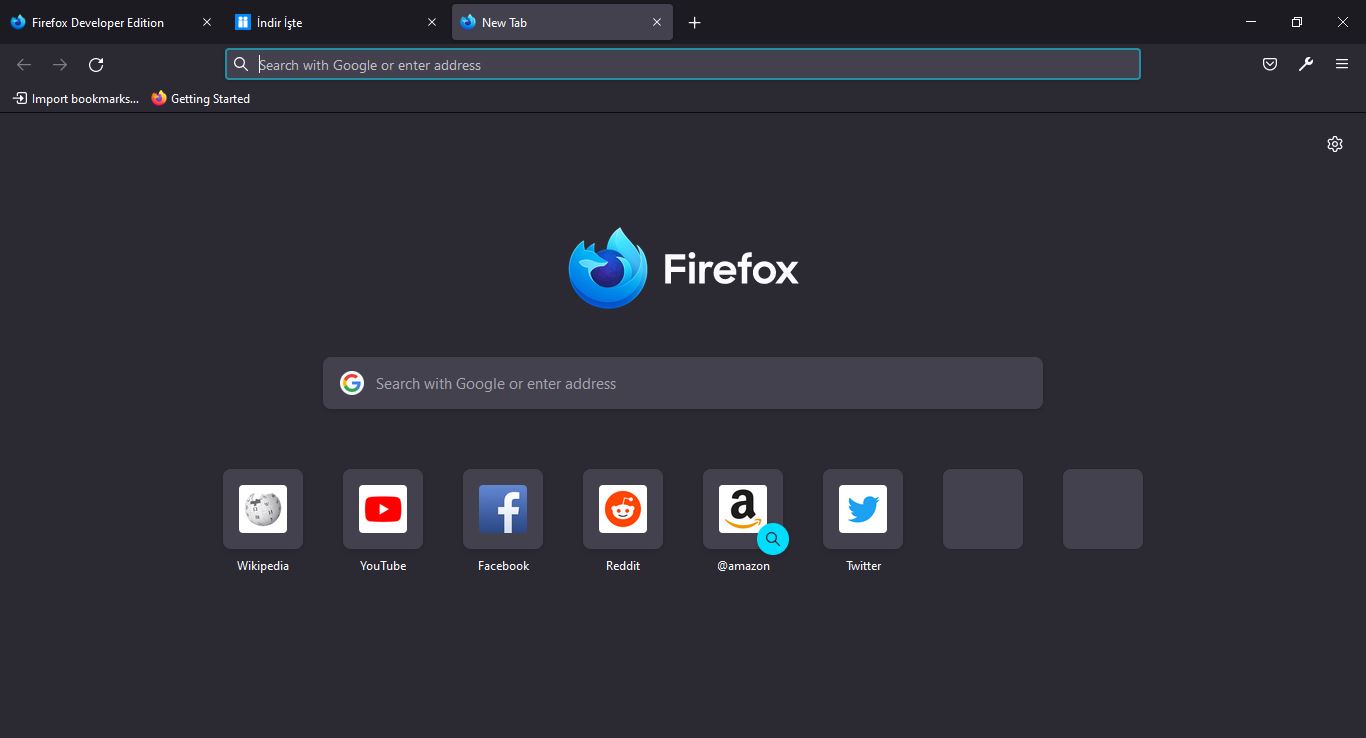1366x738 pixels.
Task: Click the first empty shortcut tile
Action: (983, 509)
